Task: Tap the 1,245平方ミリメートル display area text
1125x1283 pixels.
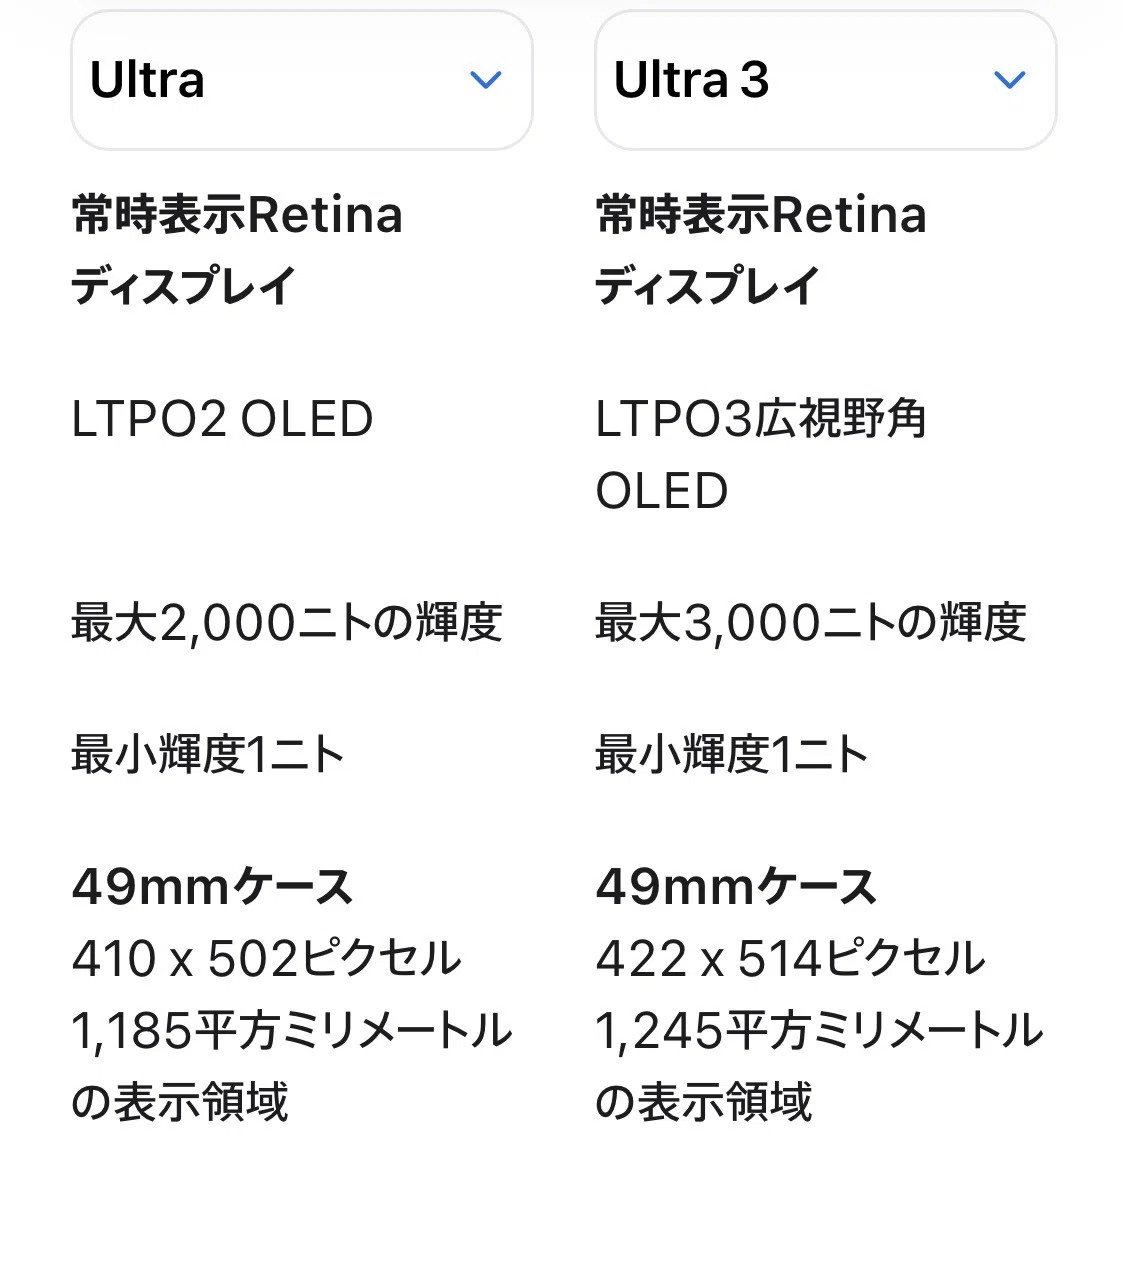Action: coord(819,1066)
